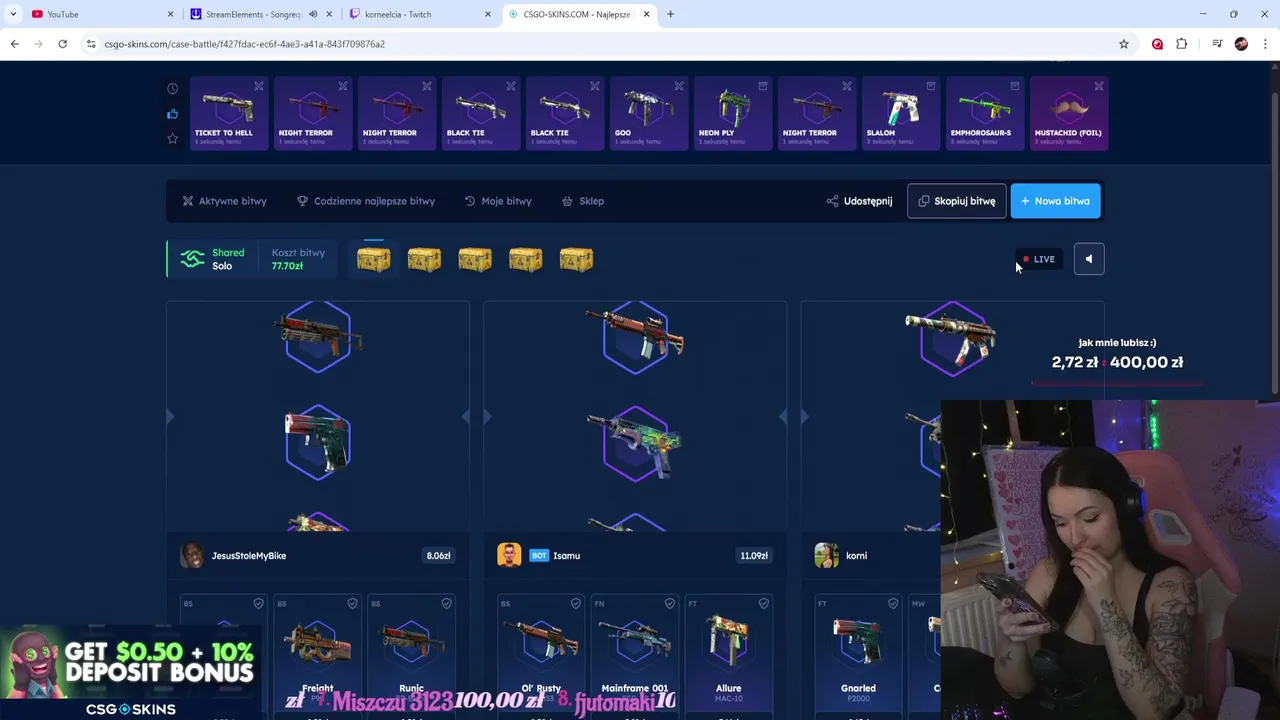Bookmark this page with the star icon

point(1124,44)
